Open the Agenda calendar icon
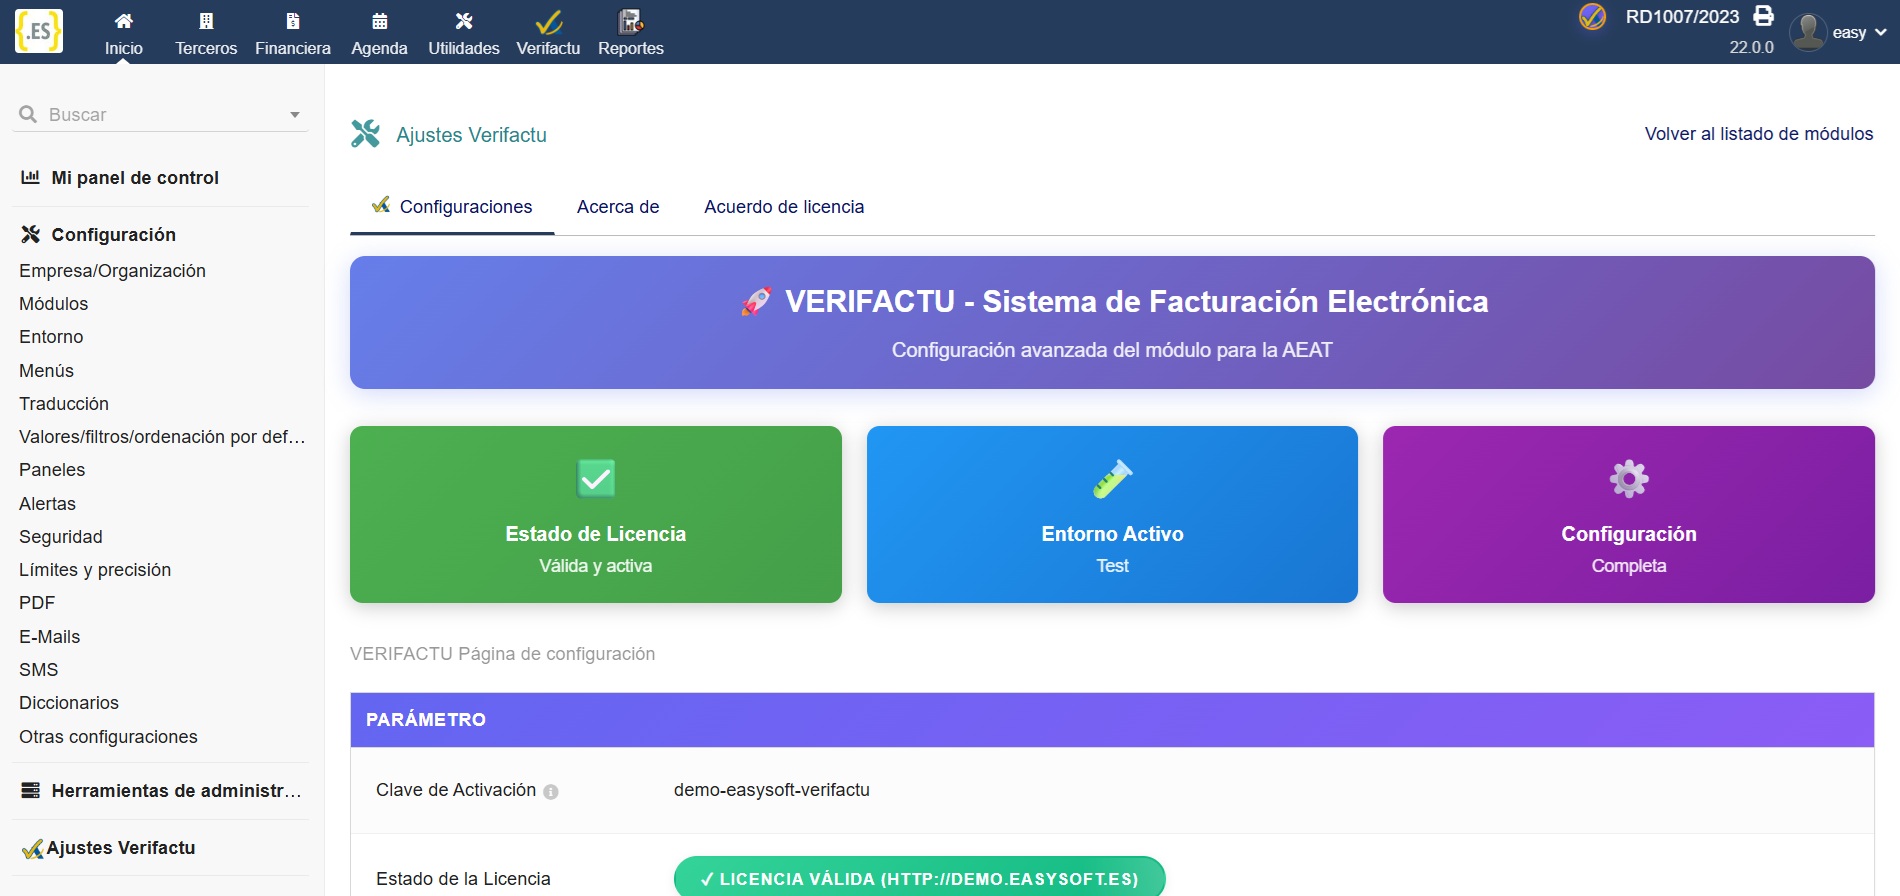Image resolution: width=1900 pixels, height=896 pixels. (379, 21)
